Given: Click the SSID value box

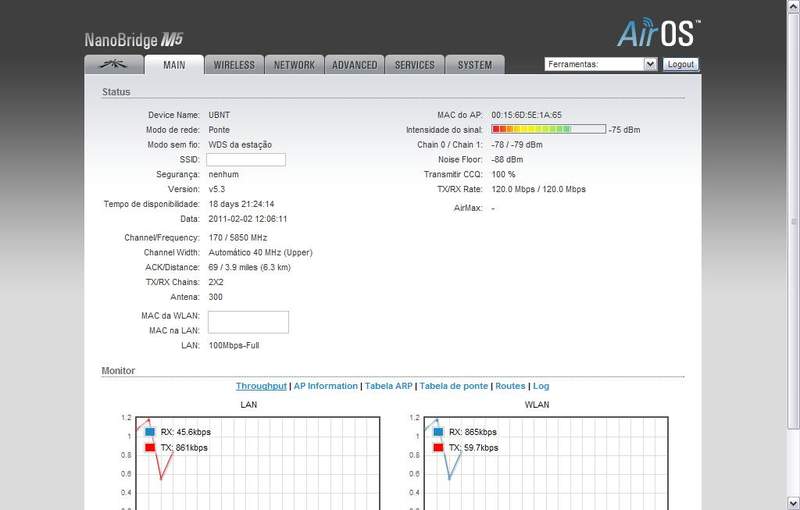Looking at the screenshot, I should pyautogui.click(x=246, y=160).
